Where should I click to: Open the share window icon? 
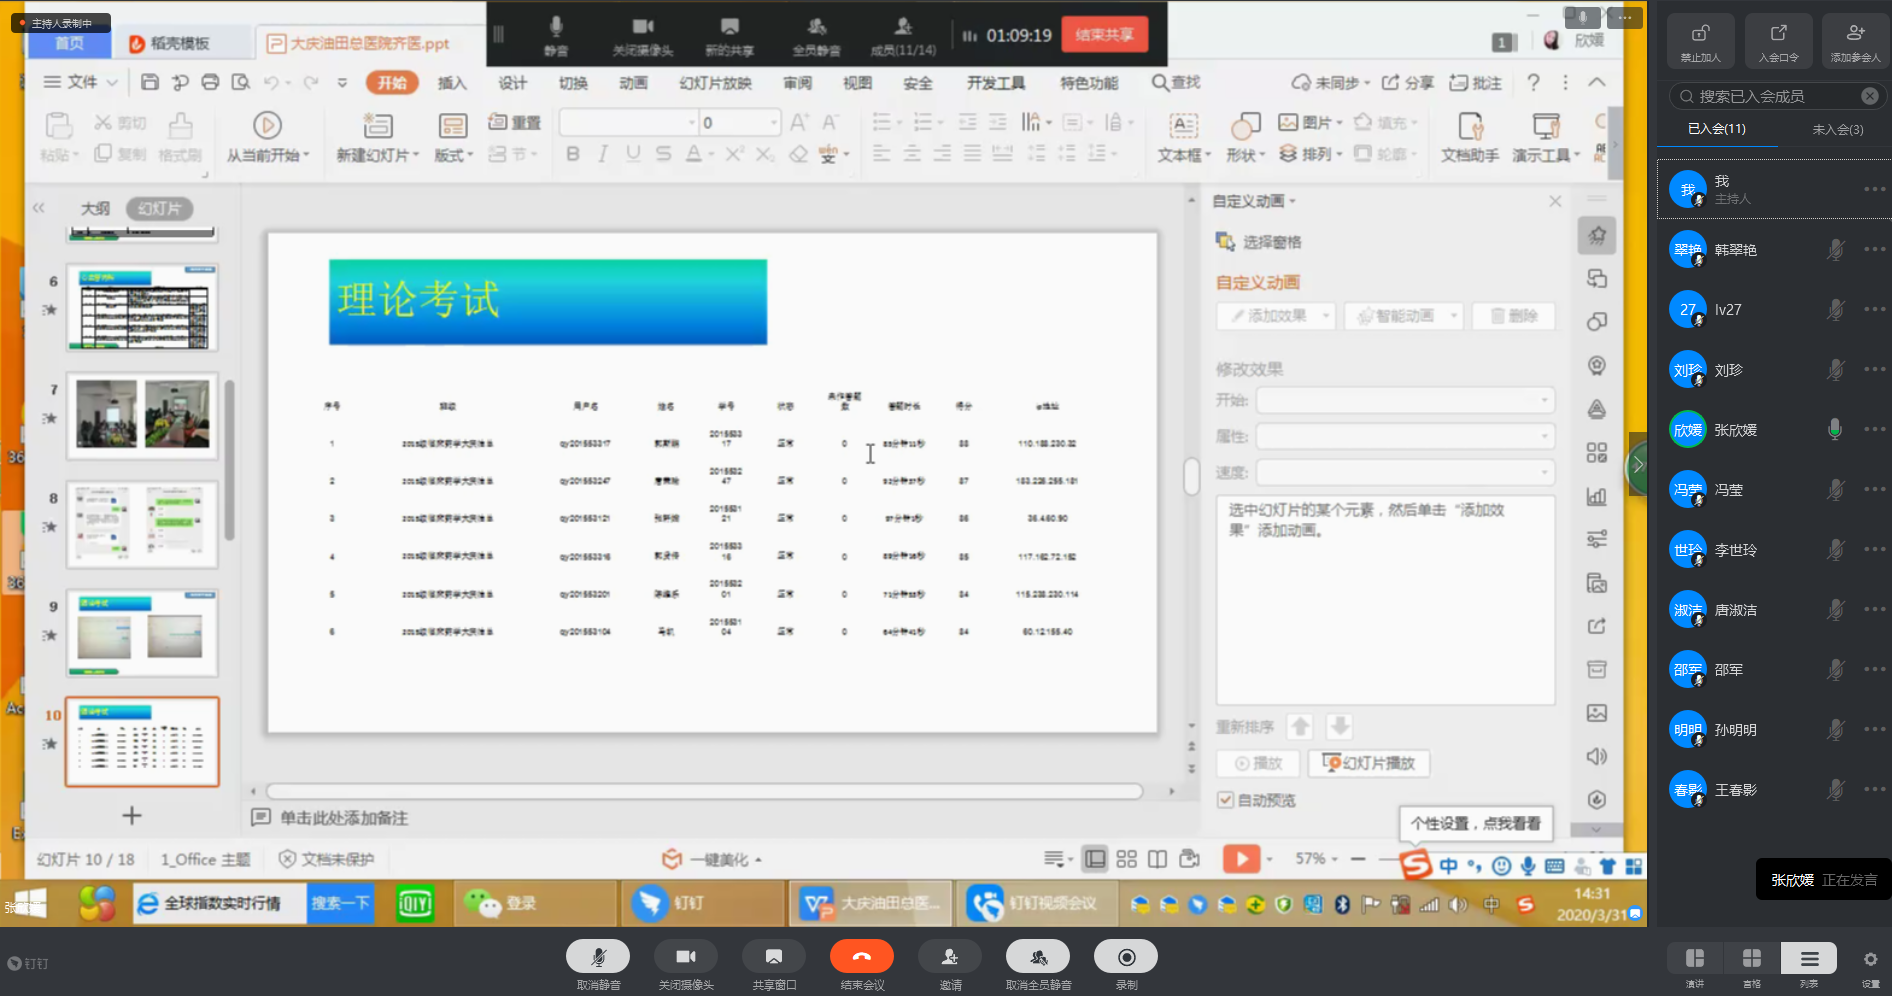coord(773,957)
